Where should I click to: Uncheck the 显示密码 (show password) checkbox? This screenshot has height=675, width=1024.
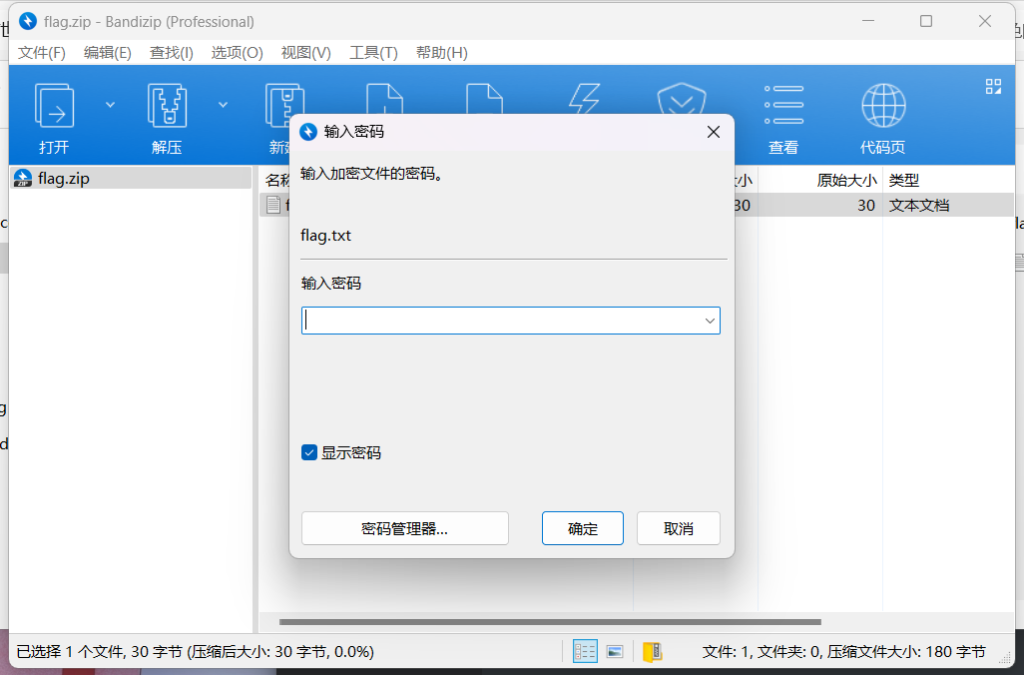coord(309,453)
